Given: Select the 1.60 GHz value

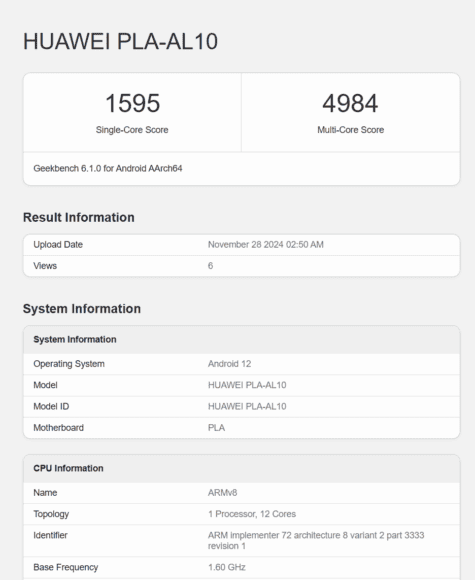Looking at the screenshot, I should pos(227,567).
